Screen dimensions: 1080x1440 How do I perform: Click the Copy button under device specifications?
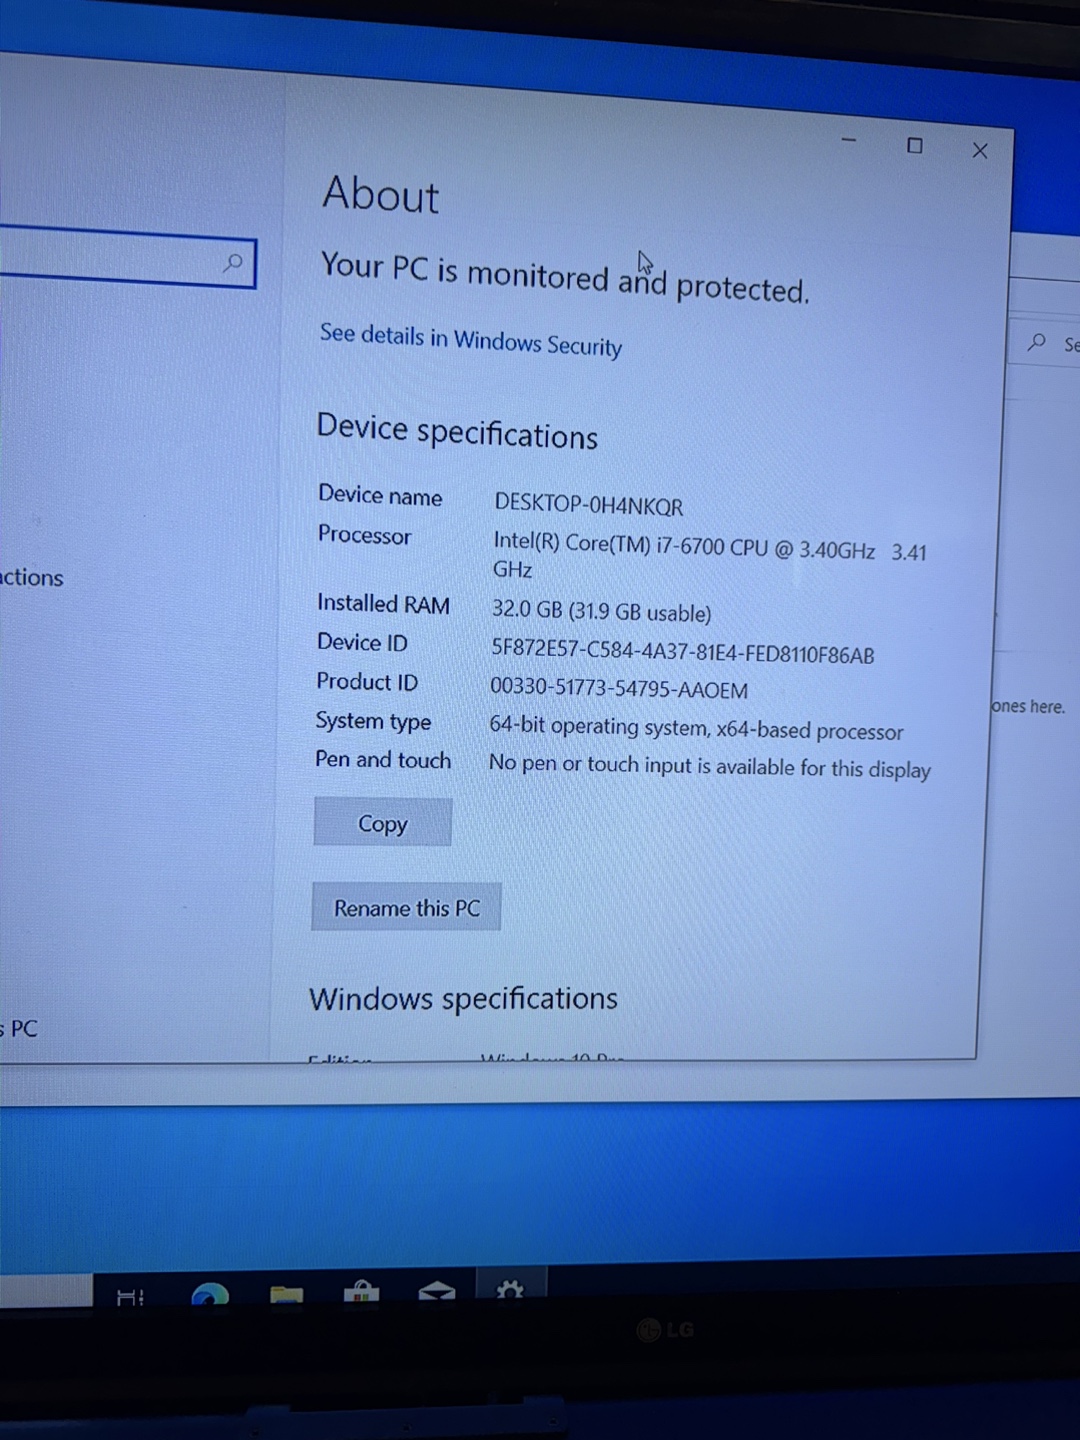coord(383,822)
